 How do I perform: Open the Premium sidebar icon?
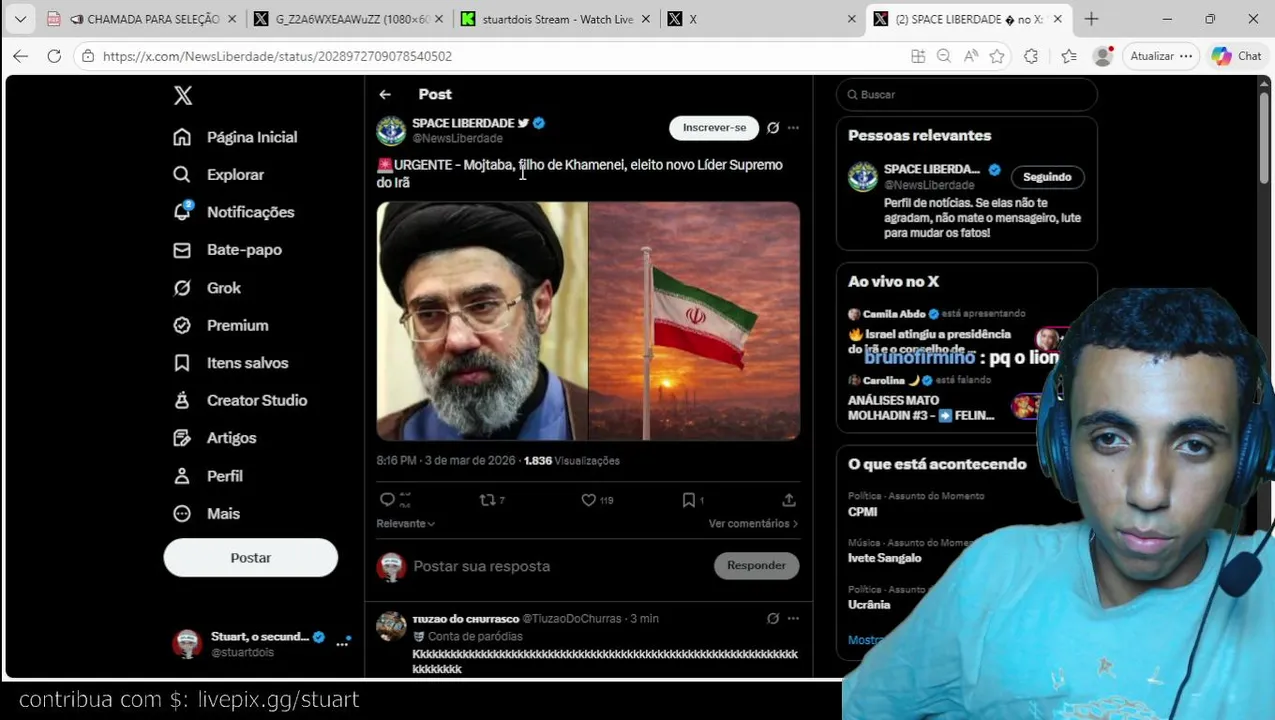coord(181,325)
